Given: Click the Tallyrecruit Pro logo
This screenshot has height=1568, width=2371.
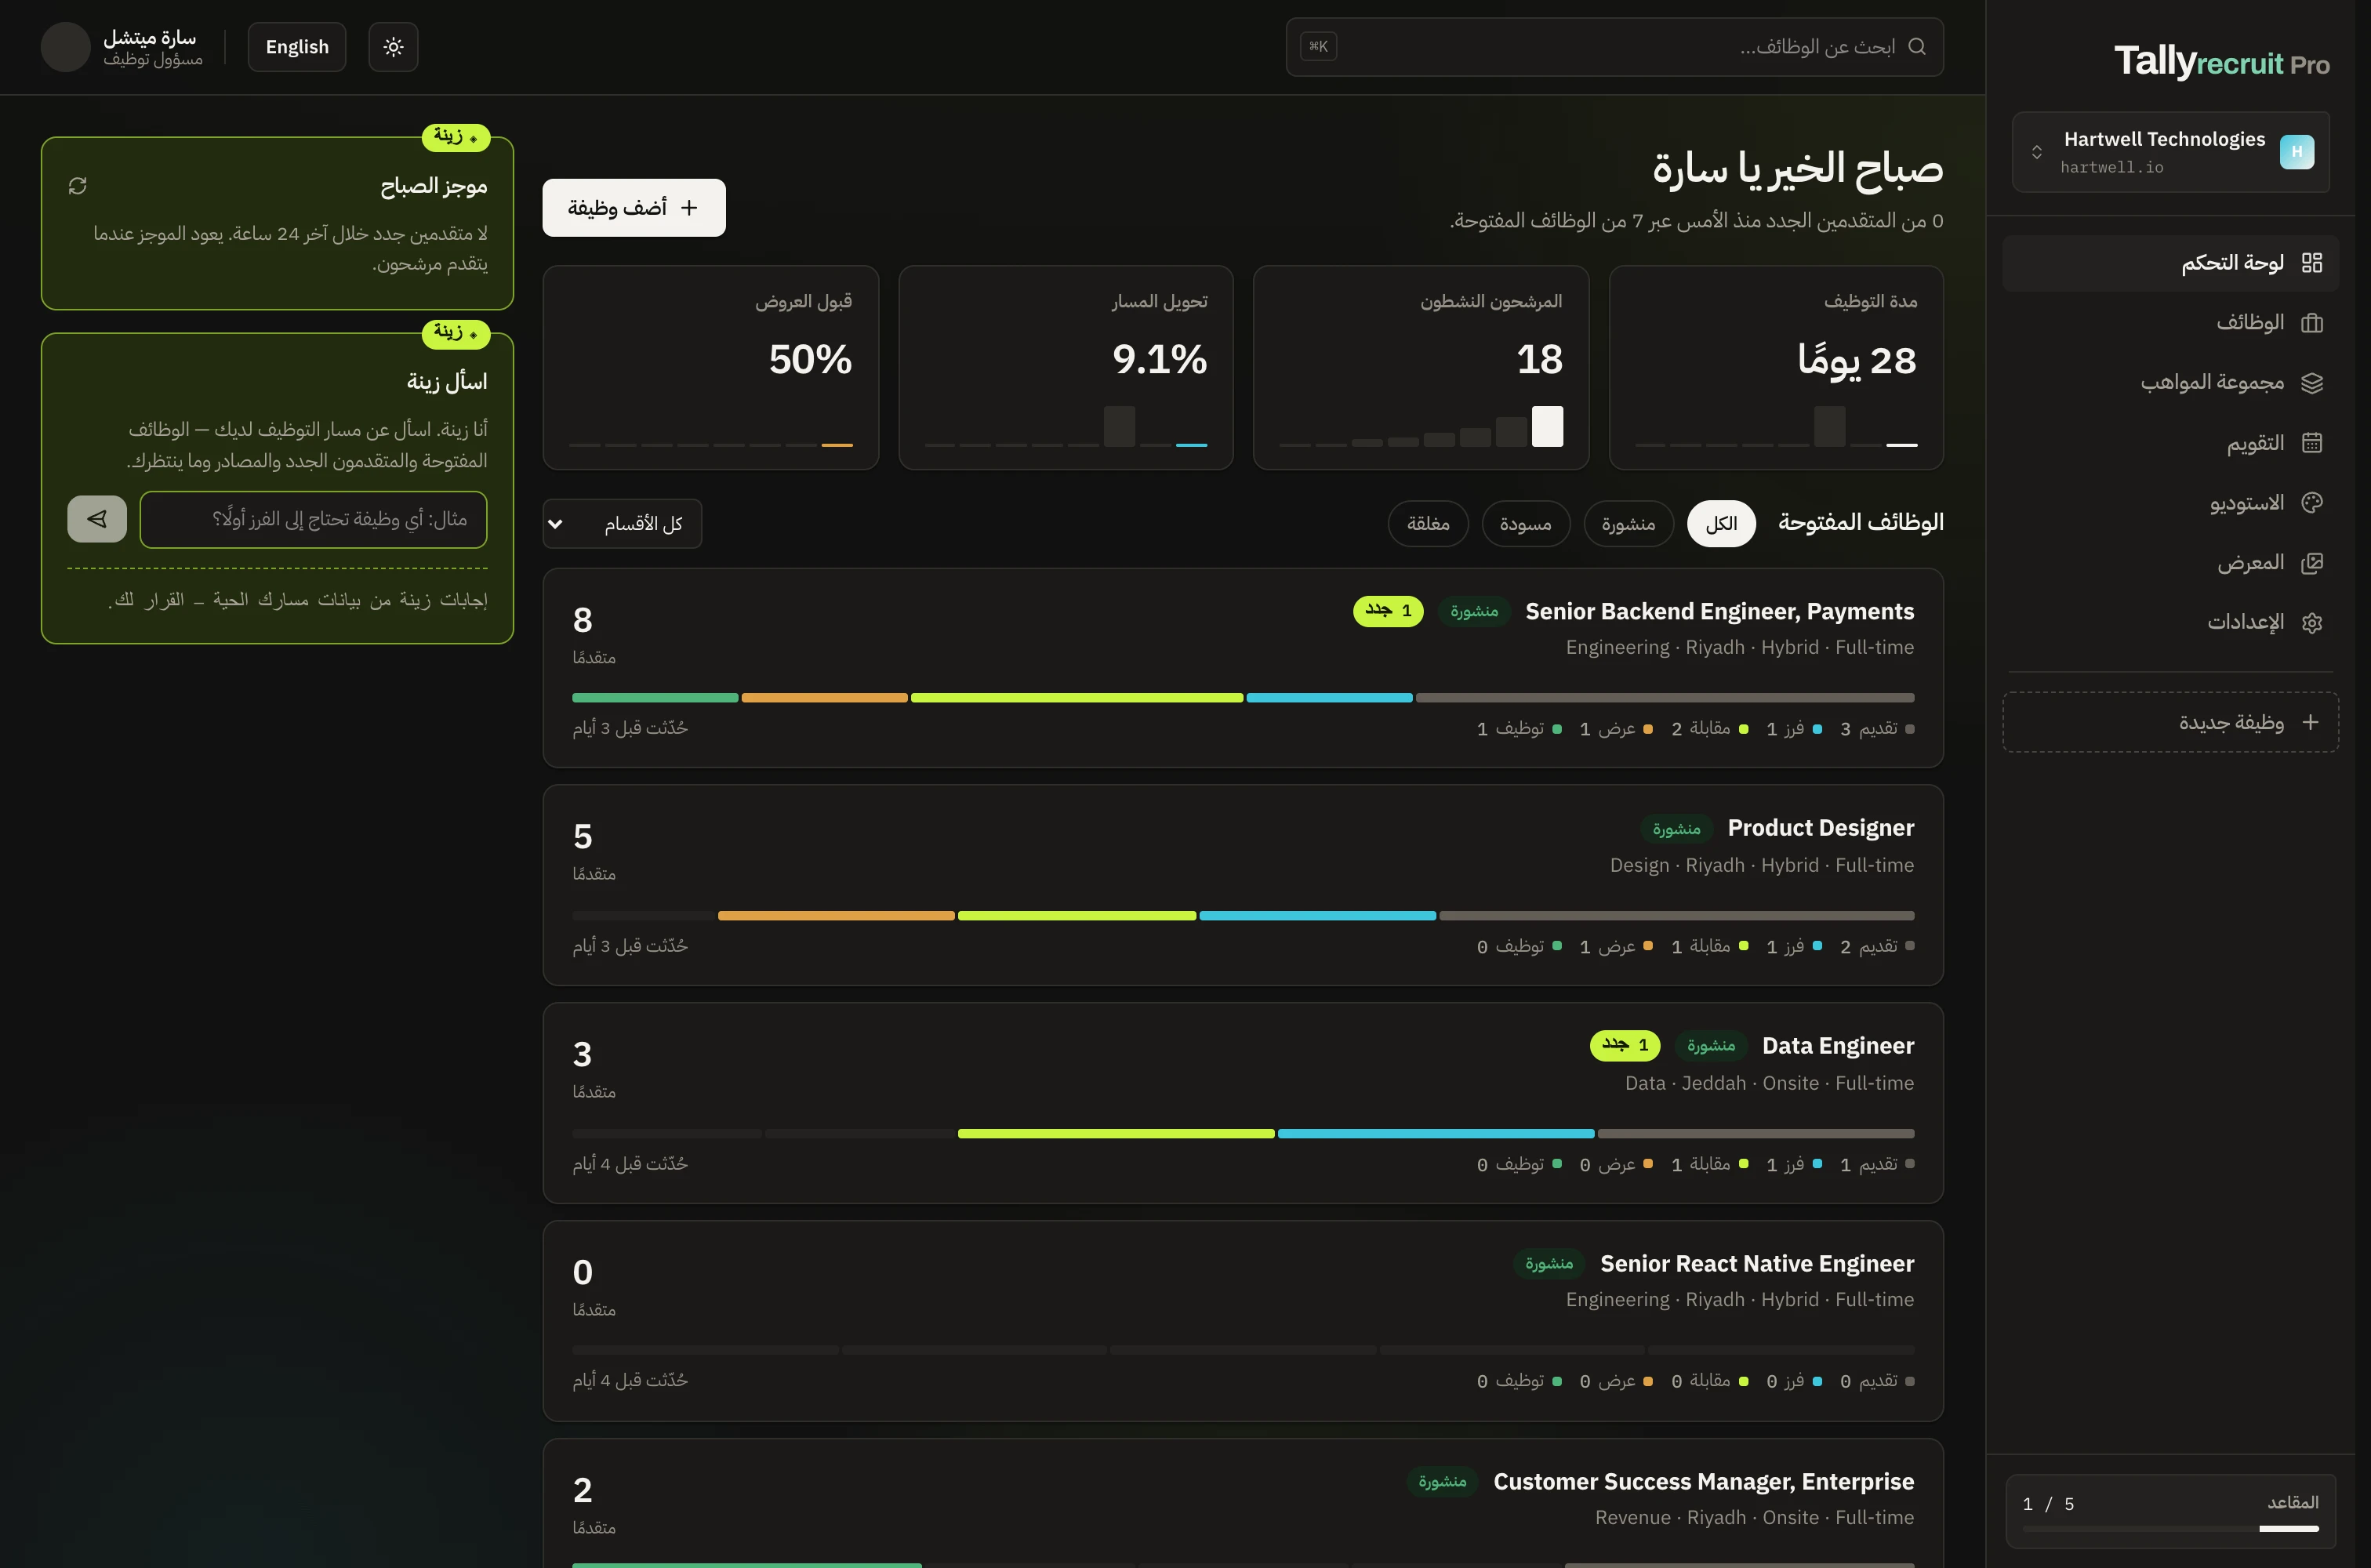Looking at the screenshot, I should tap(2221, 62).
